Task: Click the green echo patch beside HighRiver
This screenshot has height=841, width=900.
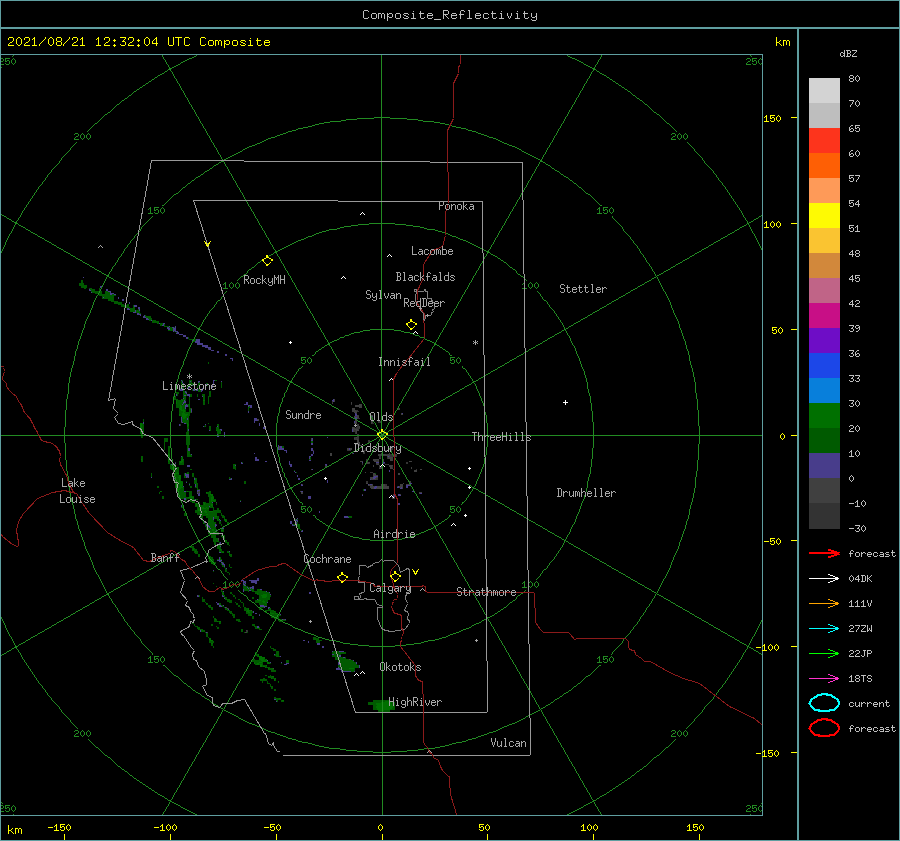Action: [x=382, y=704]
